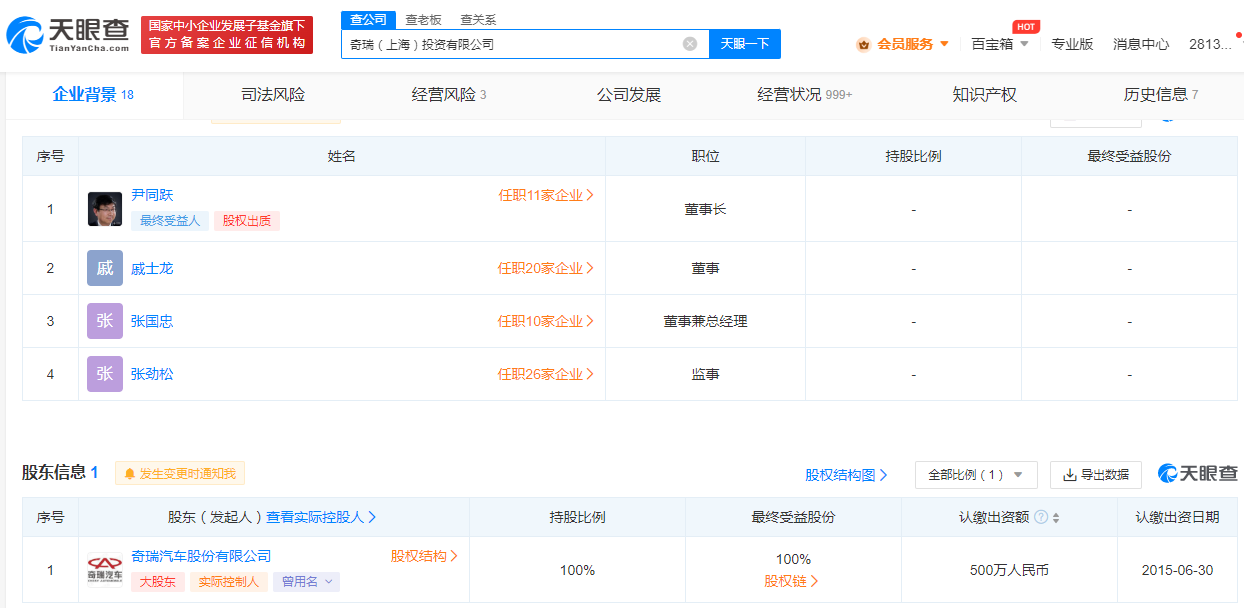Switch to the 查关系 search tab
This screenshot has width=1244, height=608.
point(478,19)
